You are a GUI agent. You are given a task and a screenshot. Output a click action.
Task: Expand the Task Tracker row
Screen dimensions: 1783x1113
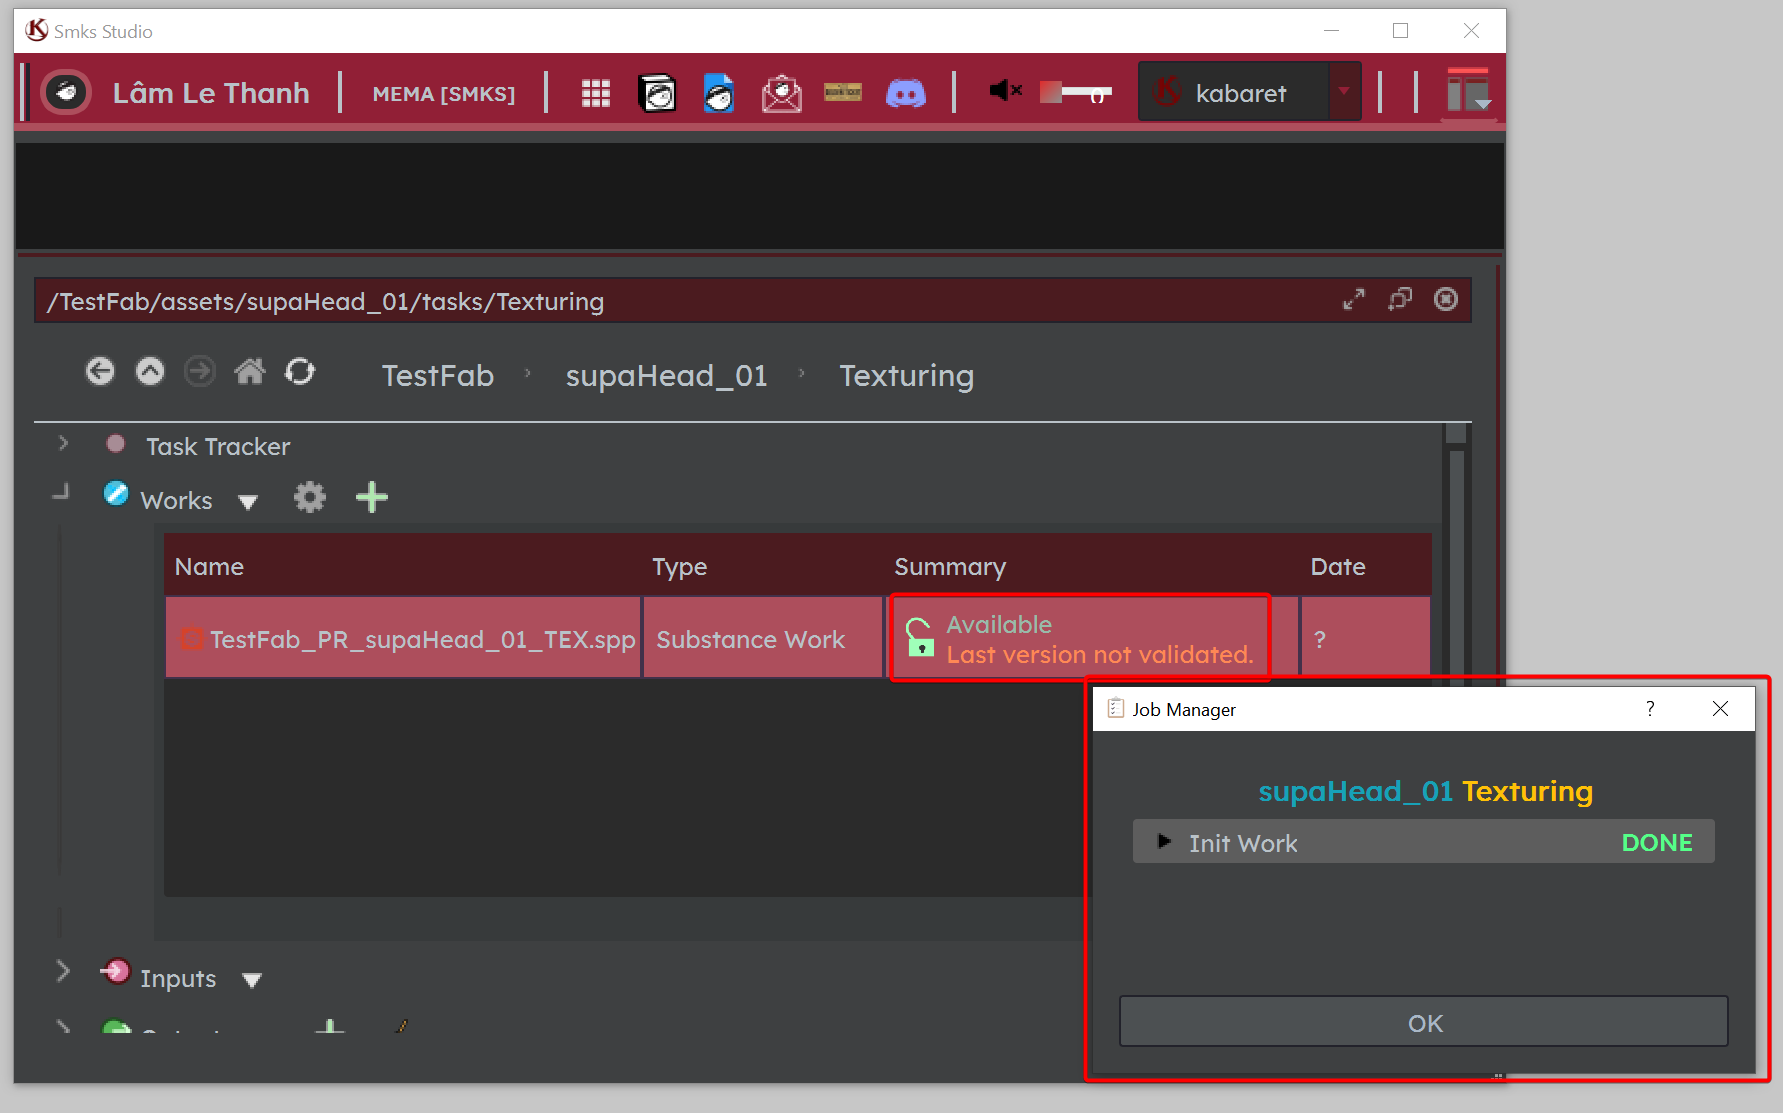pos(63,443)
